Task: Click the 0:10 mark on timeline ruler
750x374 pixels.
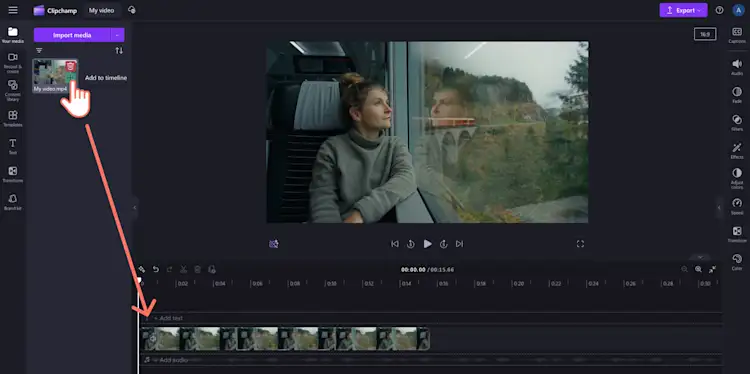Action: 332,284
